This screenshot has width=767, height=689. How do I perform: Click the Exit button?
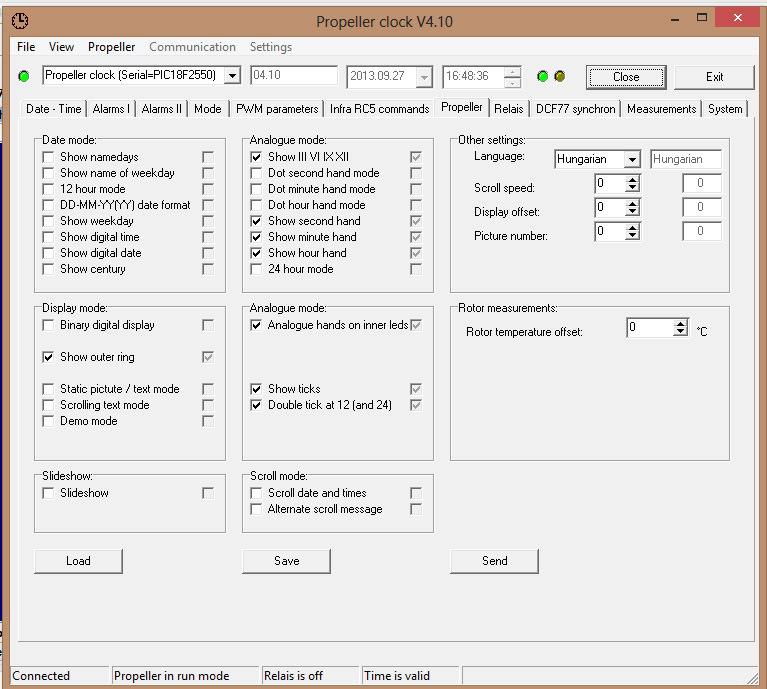tap(714, 77)
